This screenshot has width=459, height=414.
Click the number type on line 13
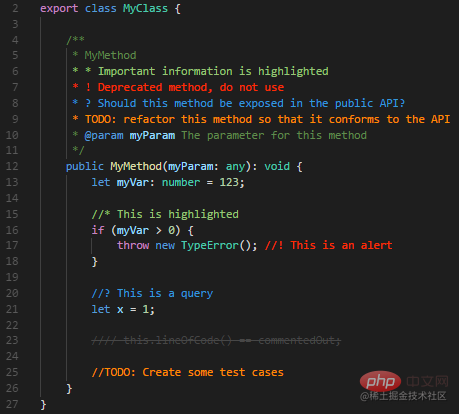181,182
